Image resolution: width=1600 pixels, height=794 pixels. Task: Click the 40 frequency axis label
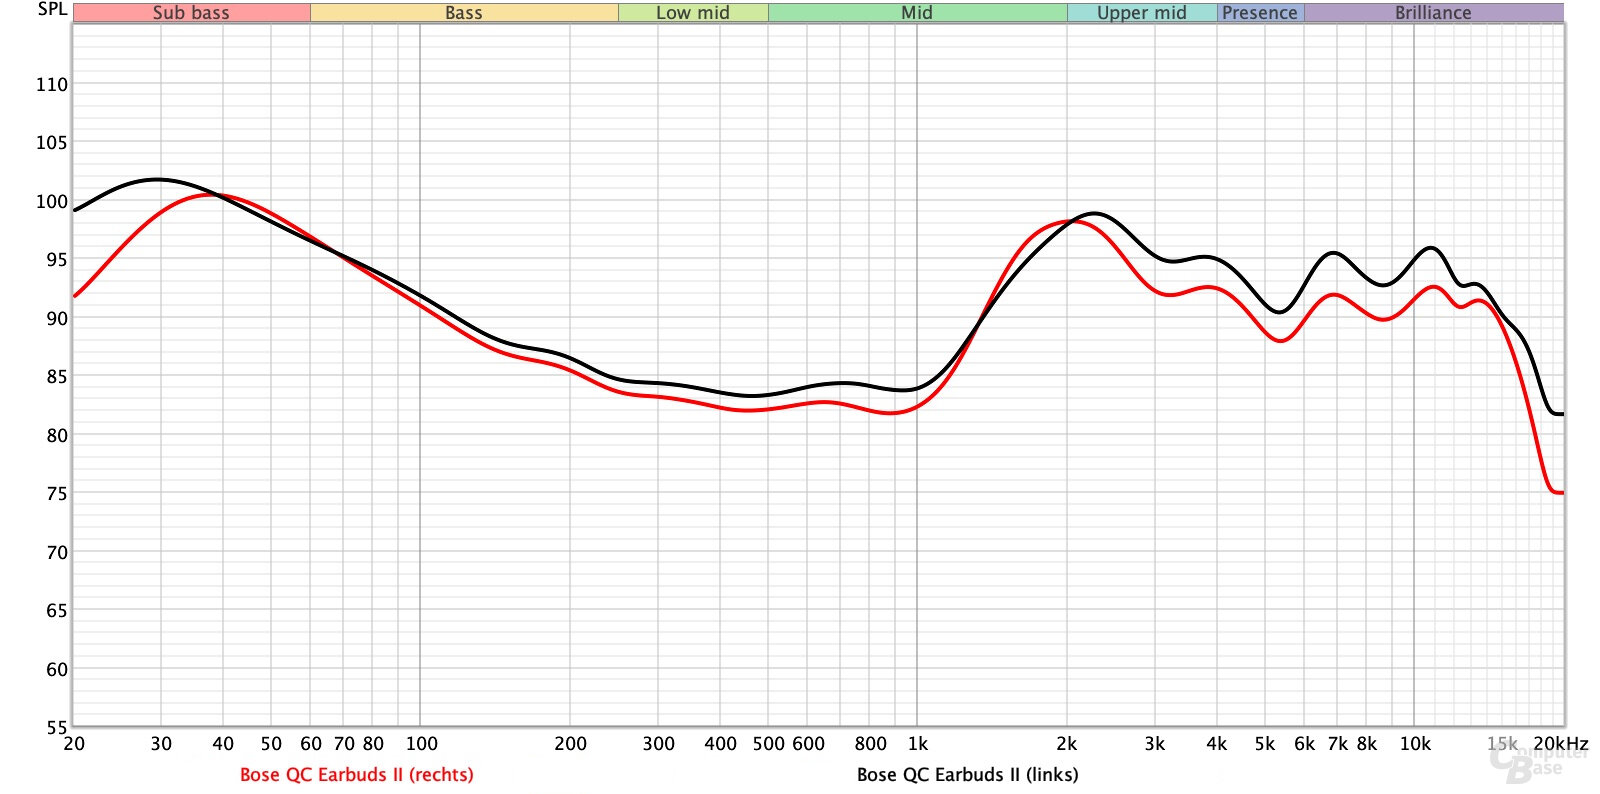pyautogui.click(x=223, y=744)
